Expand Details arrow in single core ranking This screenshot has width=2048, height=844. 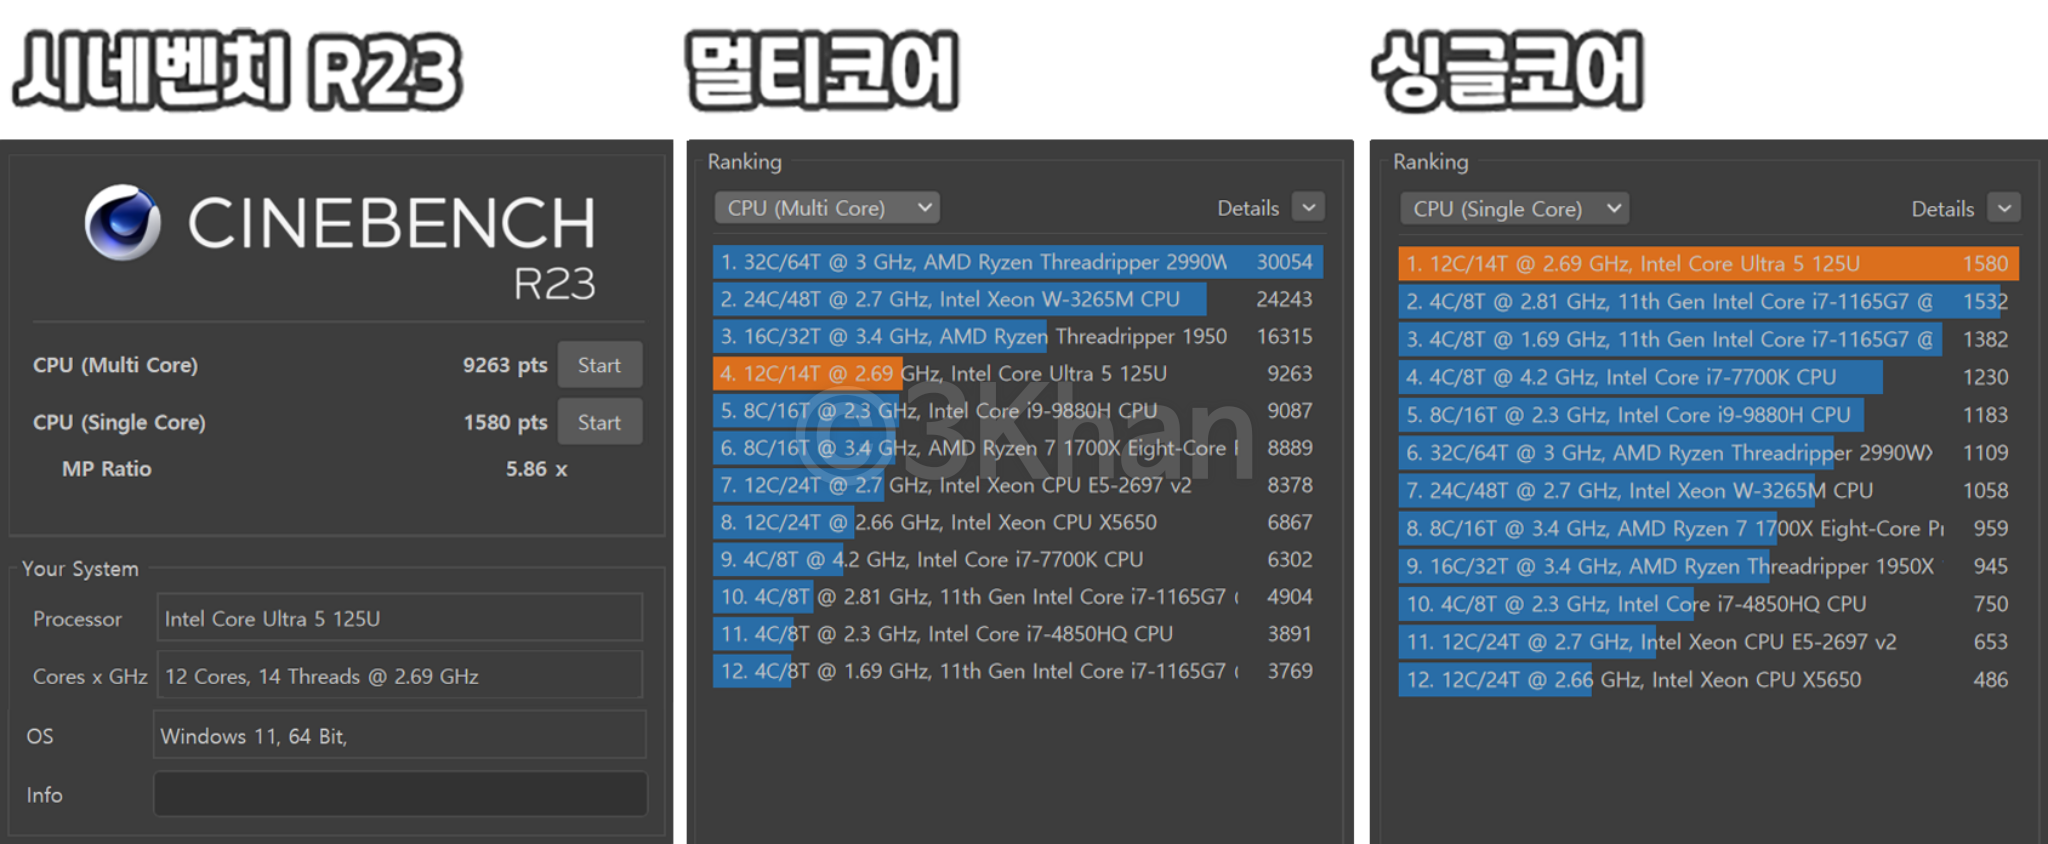click(x=2003, y=208)
